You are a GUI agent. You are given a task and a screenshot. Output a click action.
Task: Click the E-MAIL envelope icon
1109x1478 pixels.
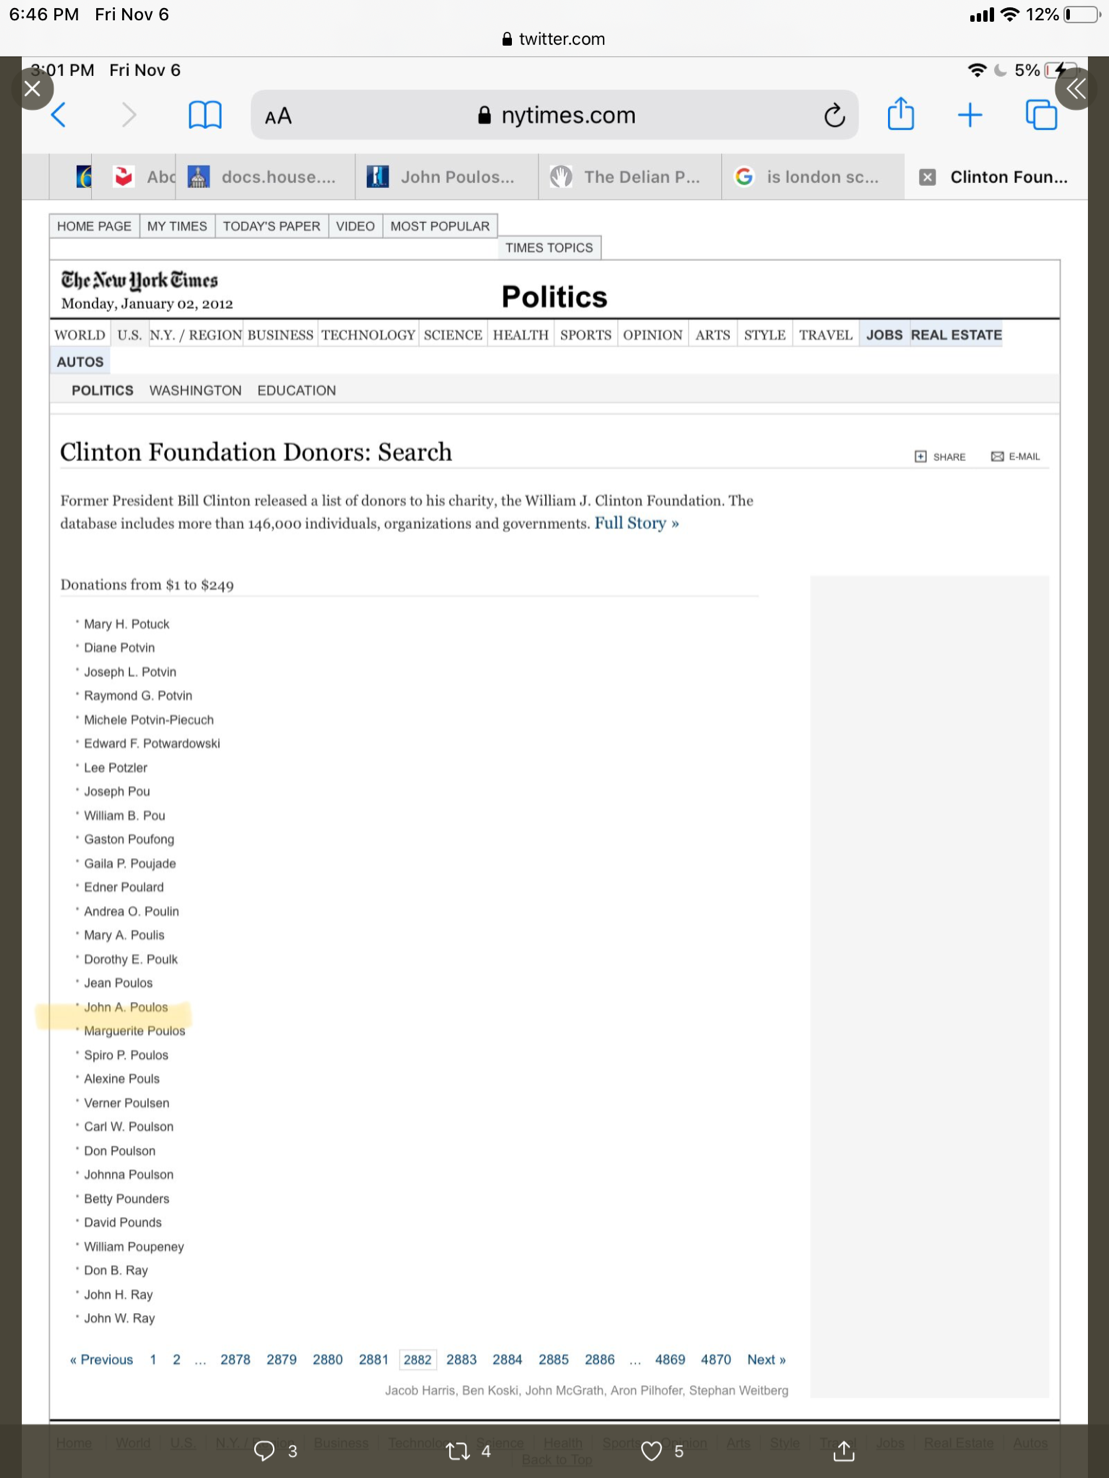coord(997,457)
